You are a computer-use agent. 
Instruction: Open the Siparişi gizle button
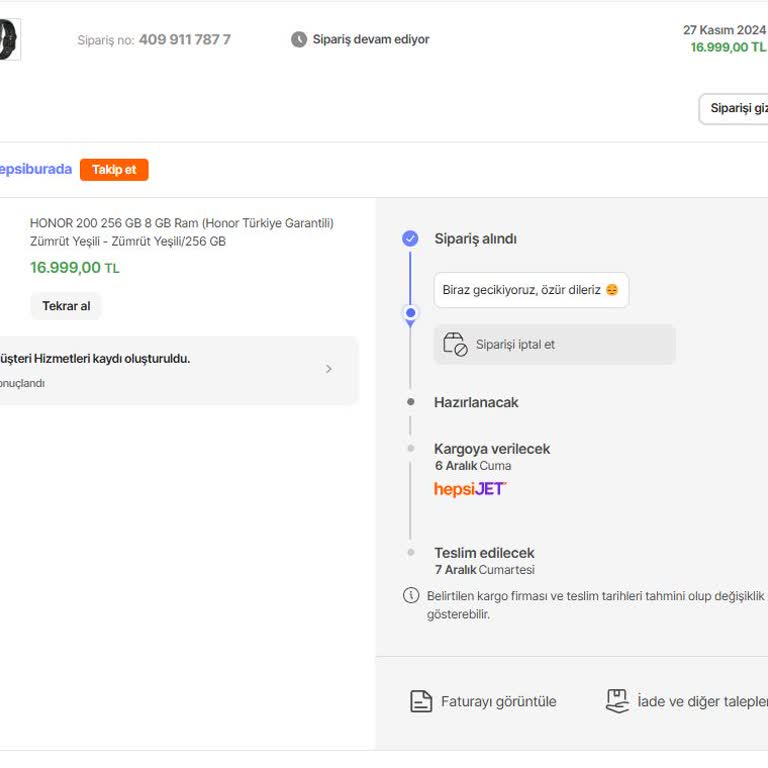point(733,109)
